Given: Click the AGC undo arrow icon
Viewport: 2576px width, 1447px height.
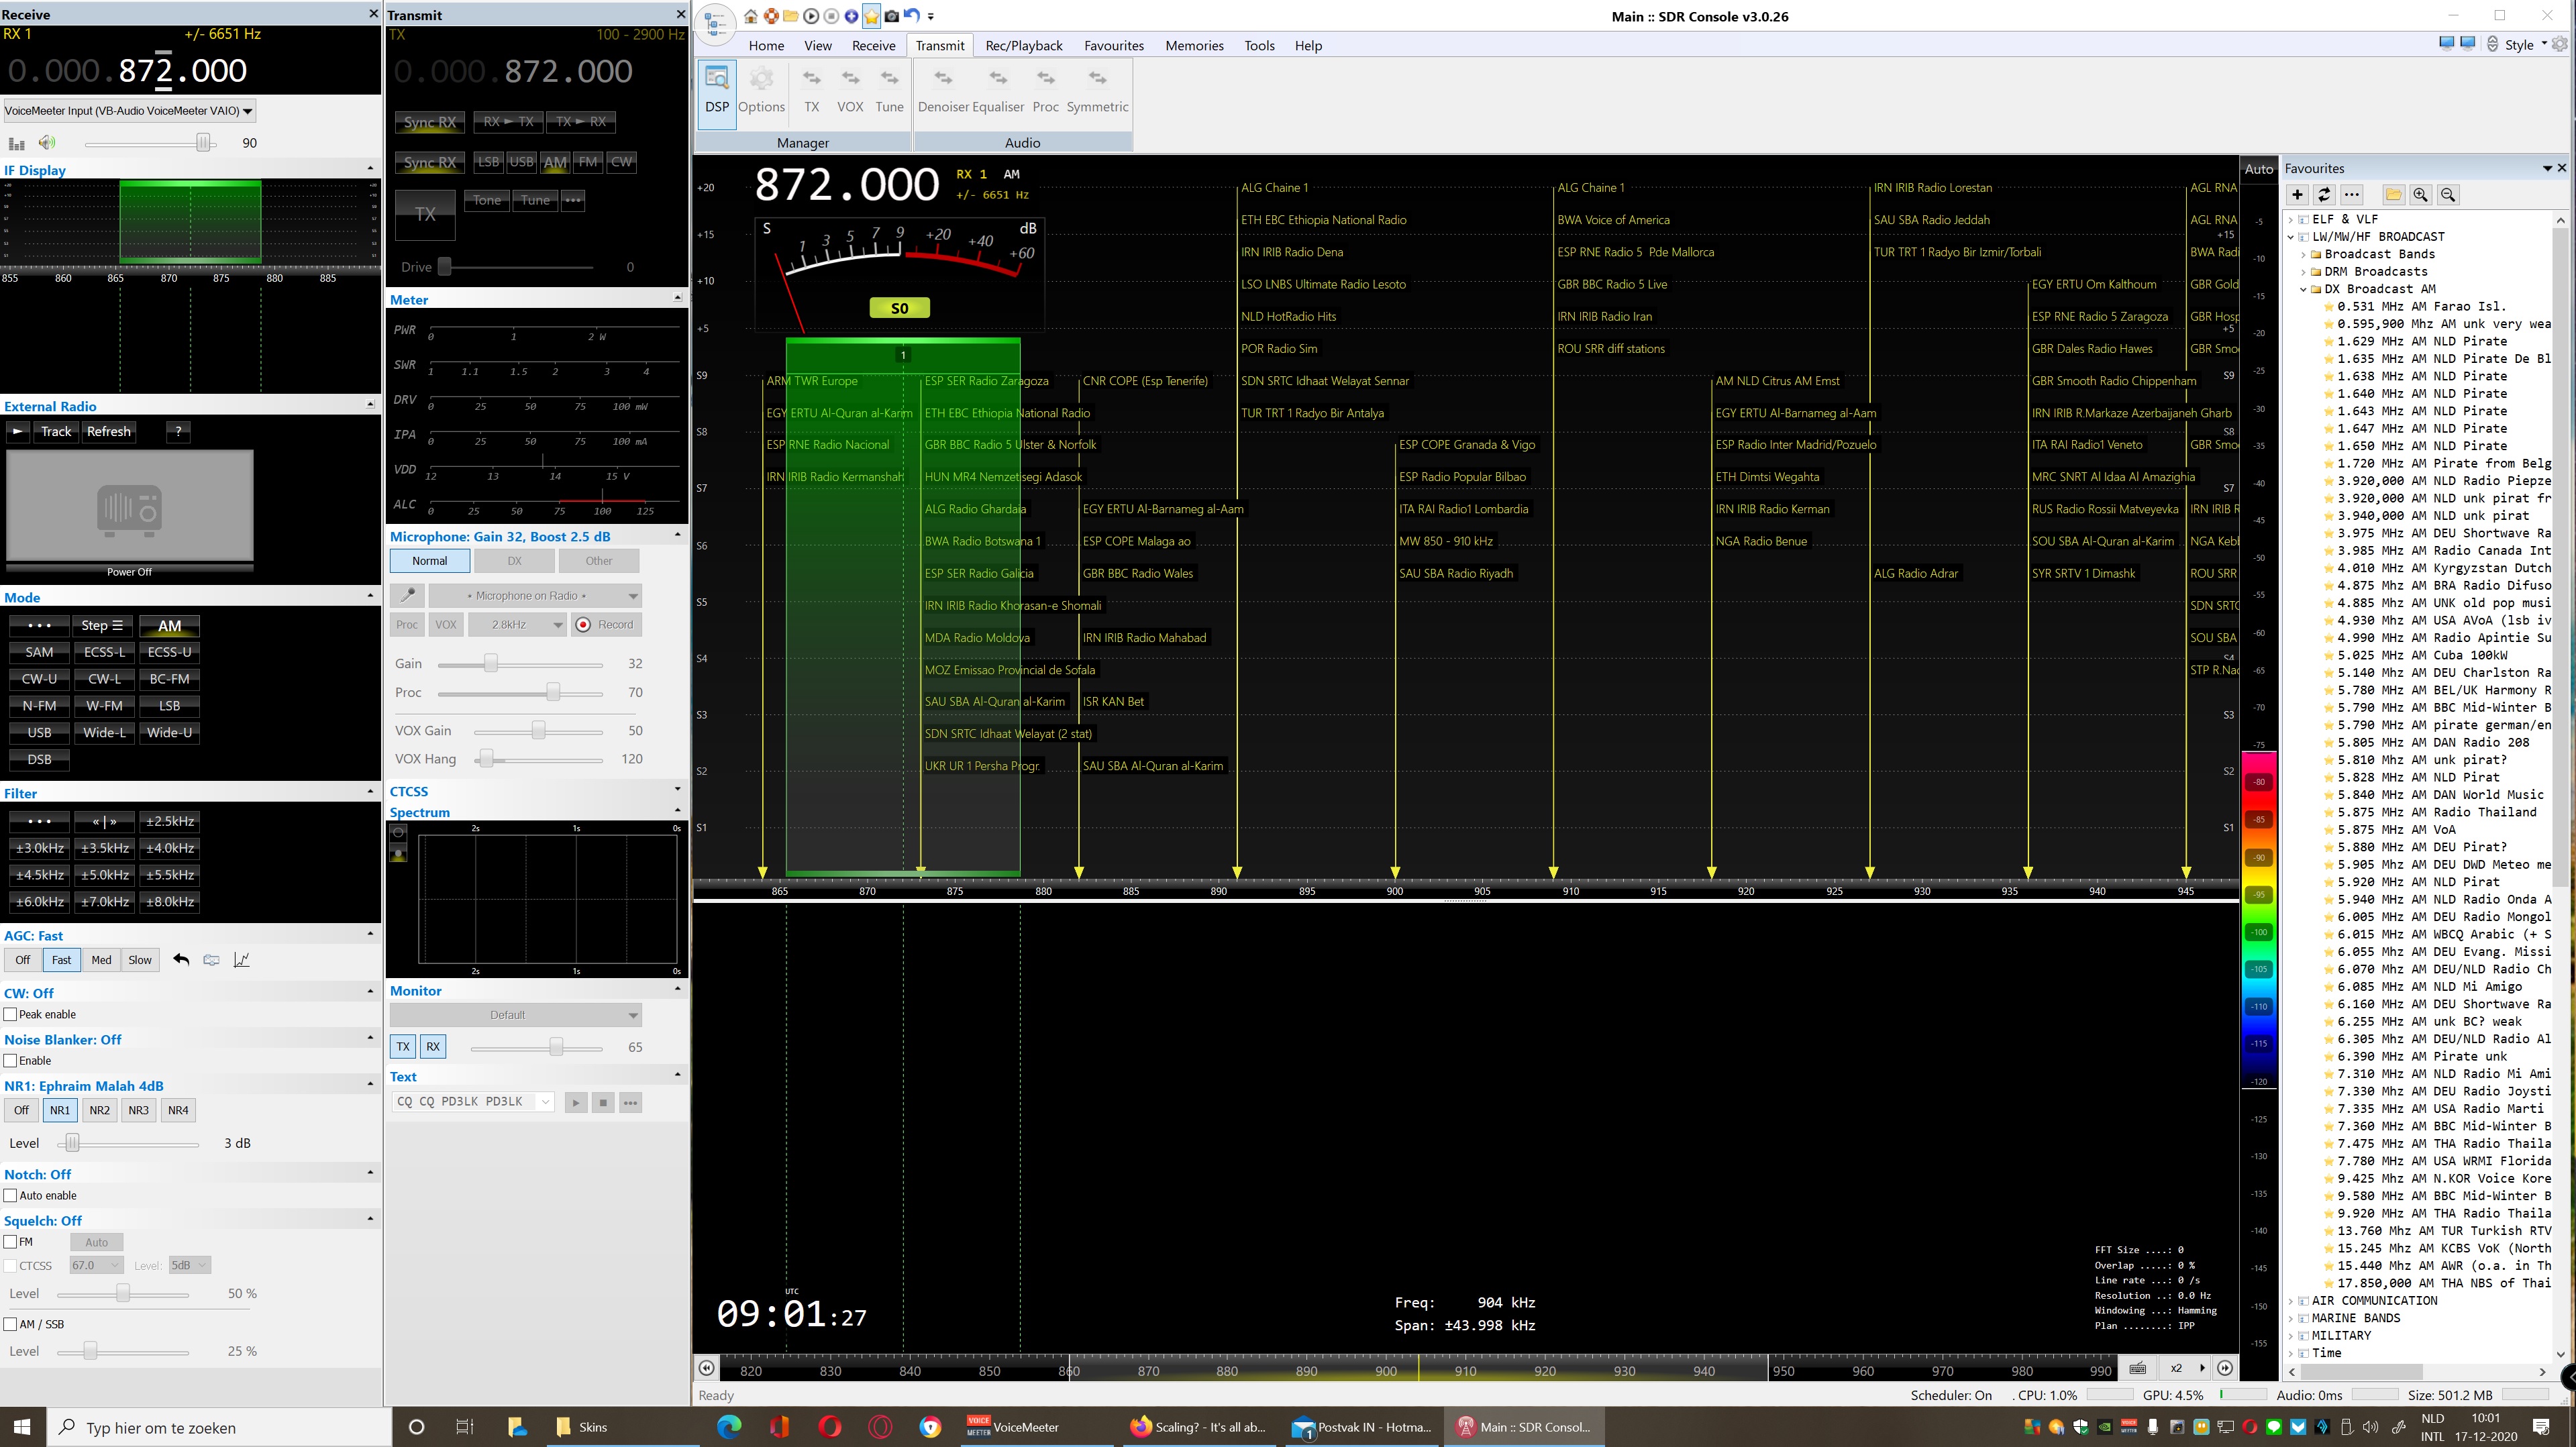Looking at the screenshot, I should click(x=181, y=960).
